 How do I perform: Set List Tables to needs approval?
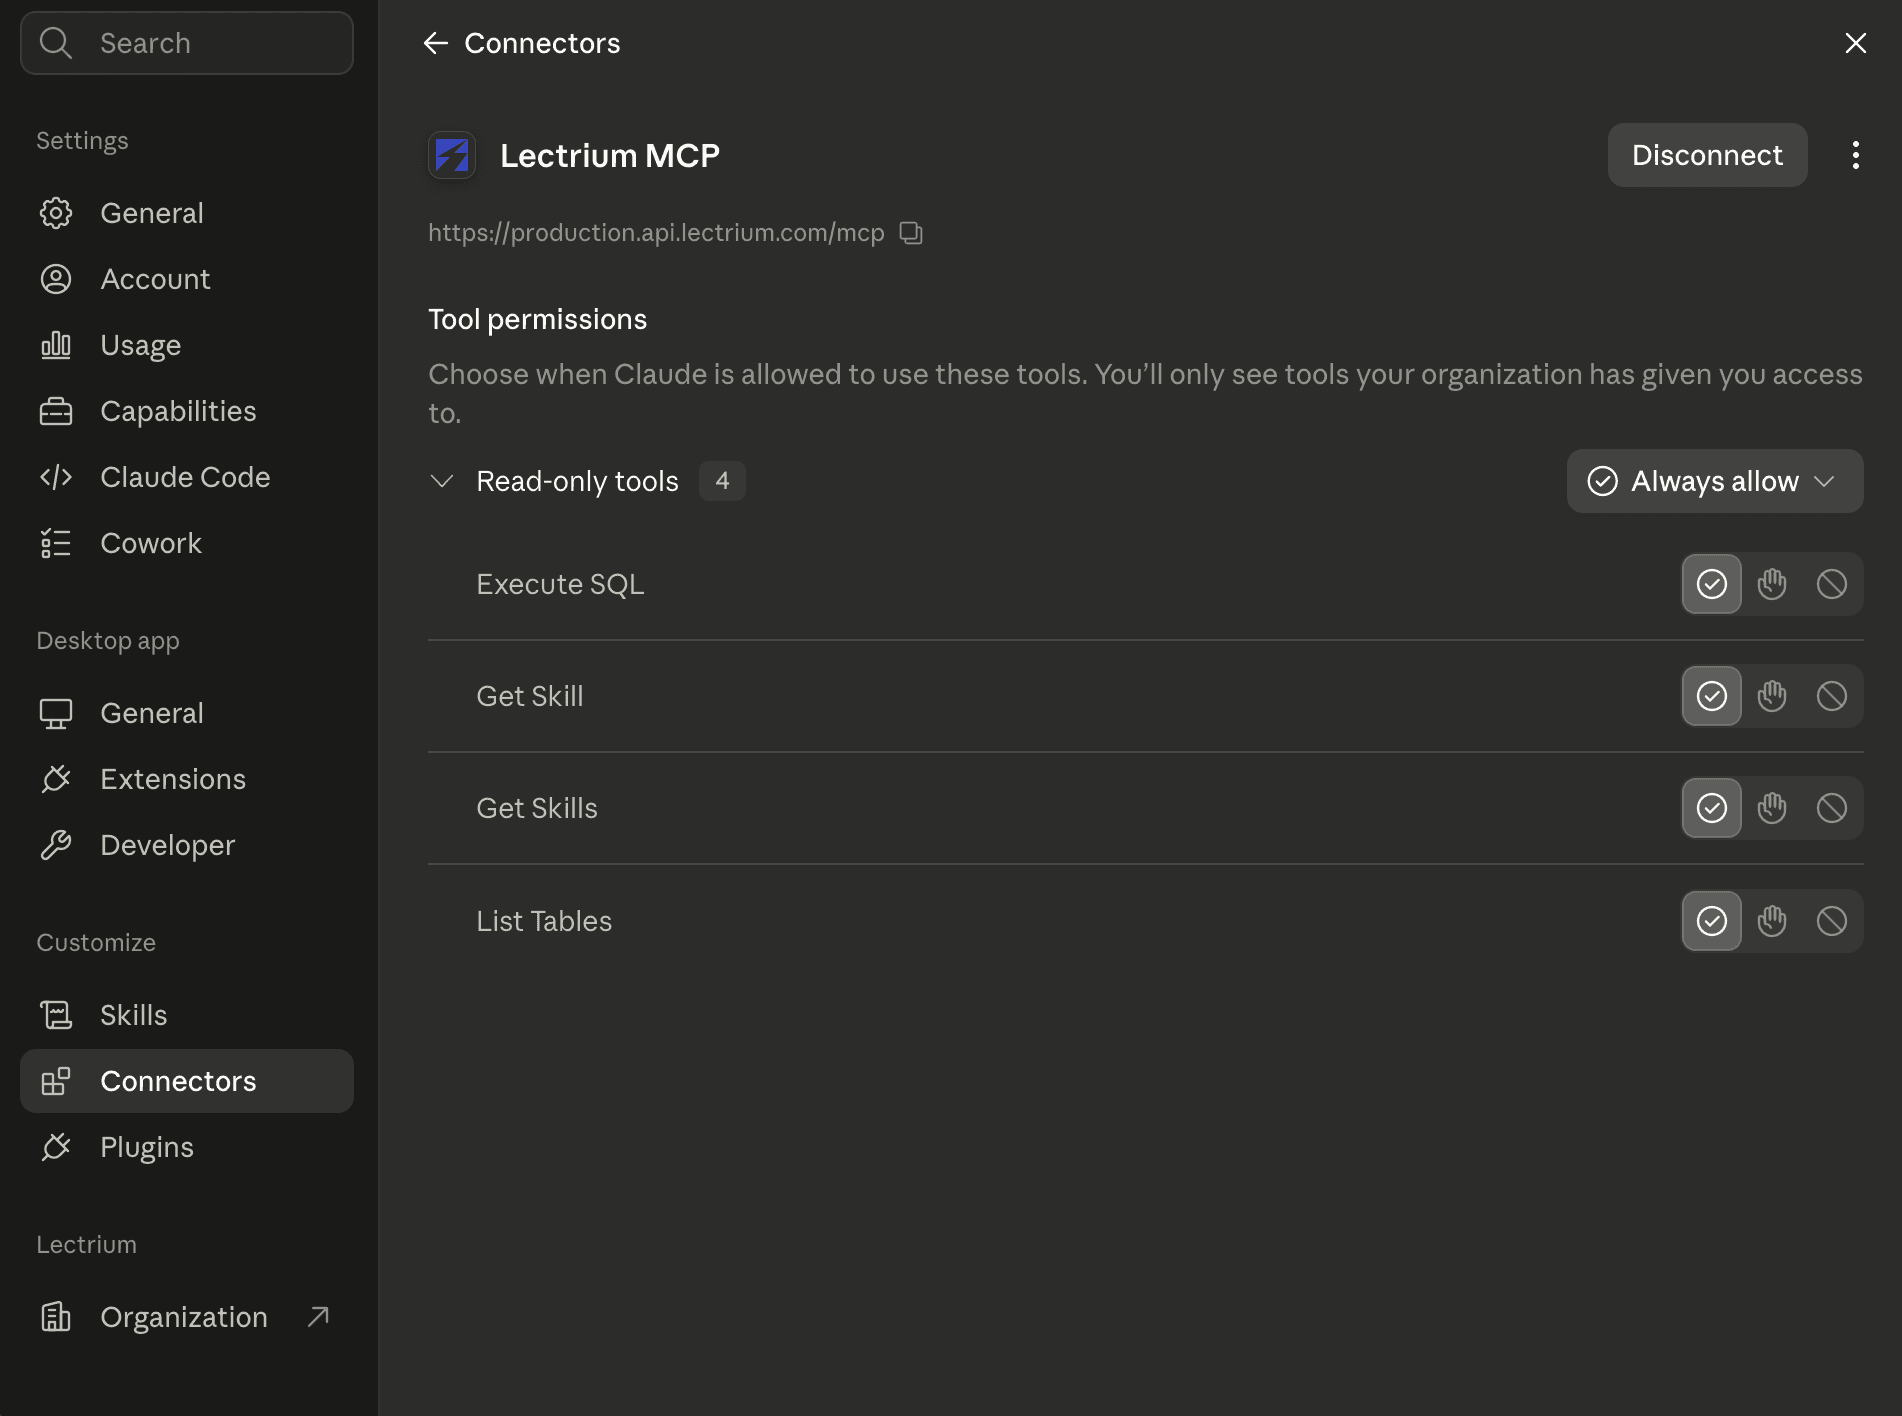pos(1772,921)
